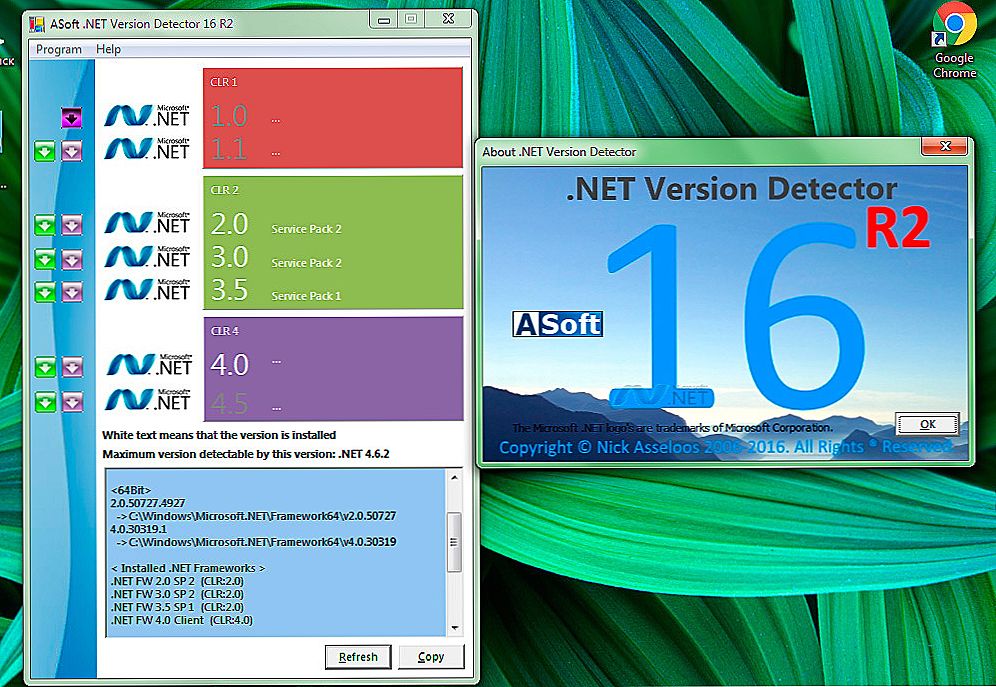Image resolution: width=996 pixels, height=687 pixels.
Task: Click the scroll-down arrow in the details box
Action: tap(455, 628)
